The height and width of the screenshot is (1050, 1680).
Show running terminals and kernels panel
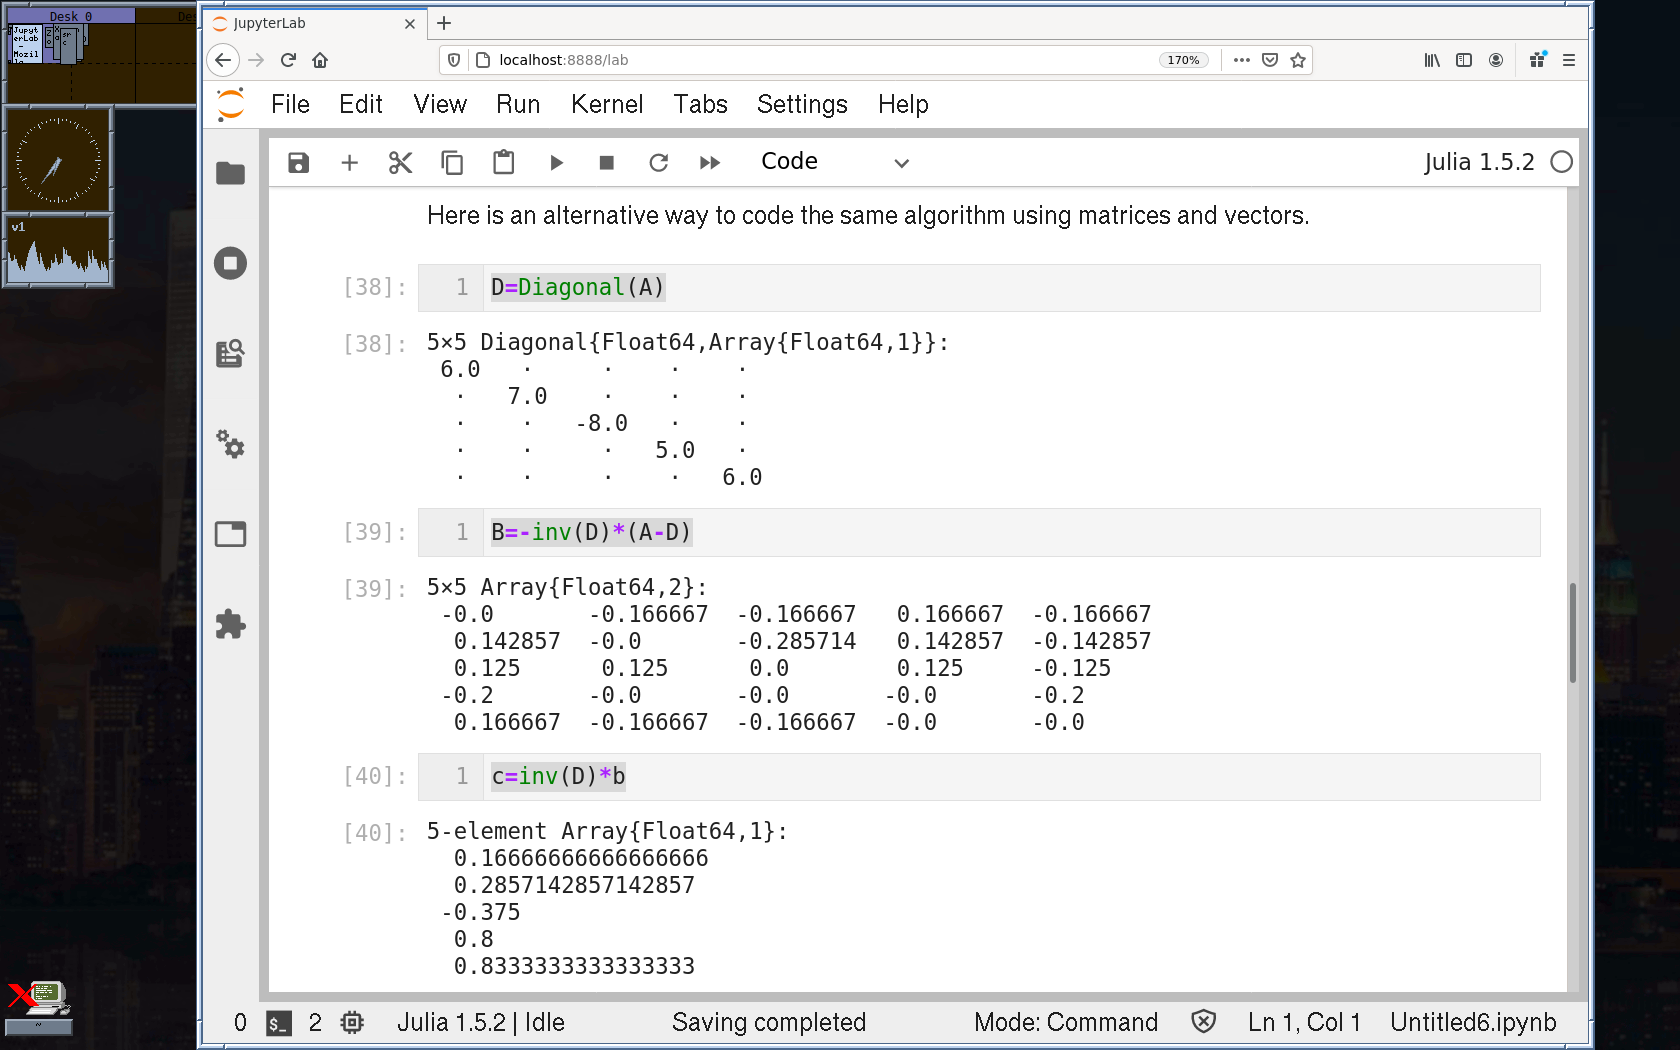[230, 264]
